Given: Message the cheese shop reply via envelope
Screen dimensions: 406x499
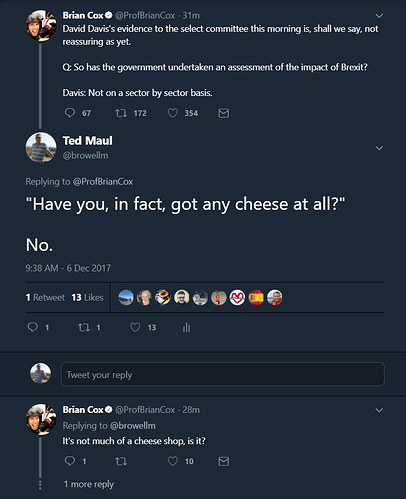Looking at the screenshot, I should pos(224,461).
